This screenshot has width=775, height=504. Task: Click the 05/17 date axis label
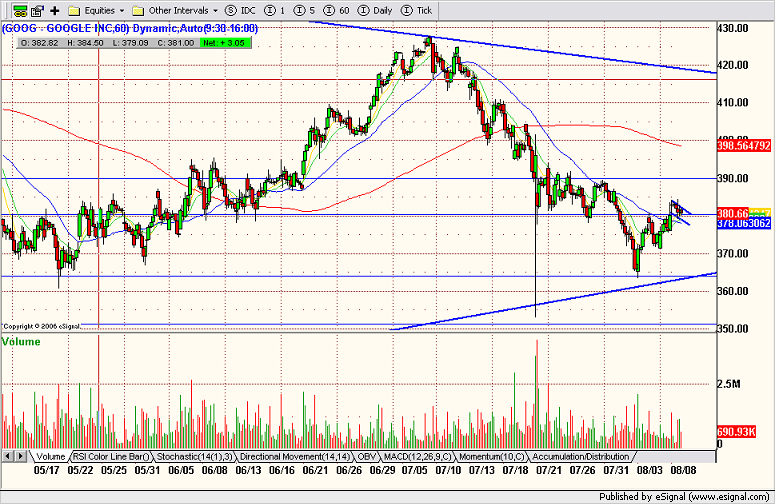pyautogui.click(x=46, y=470)
